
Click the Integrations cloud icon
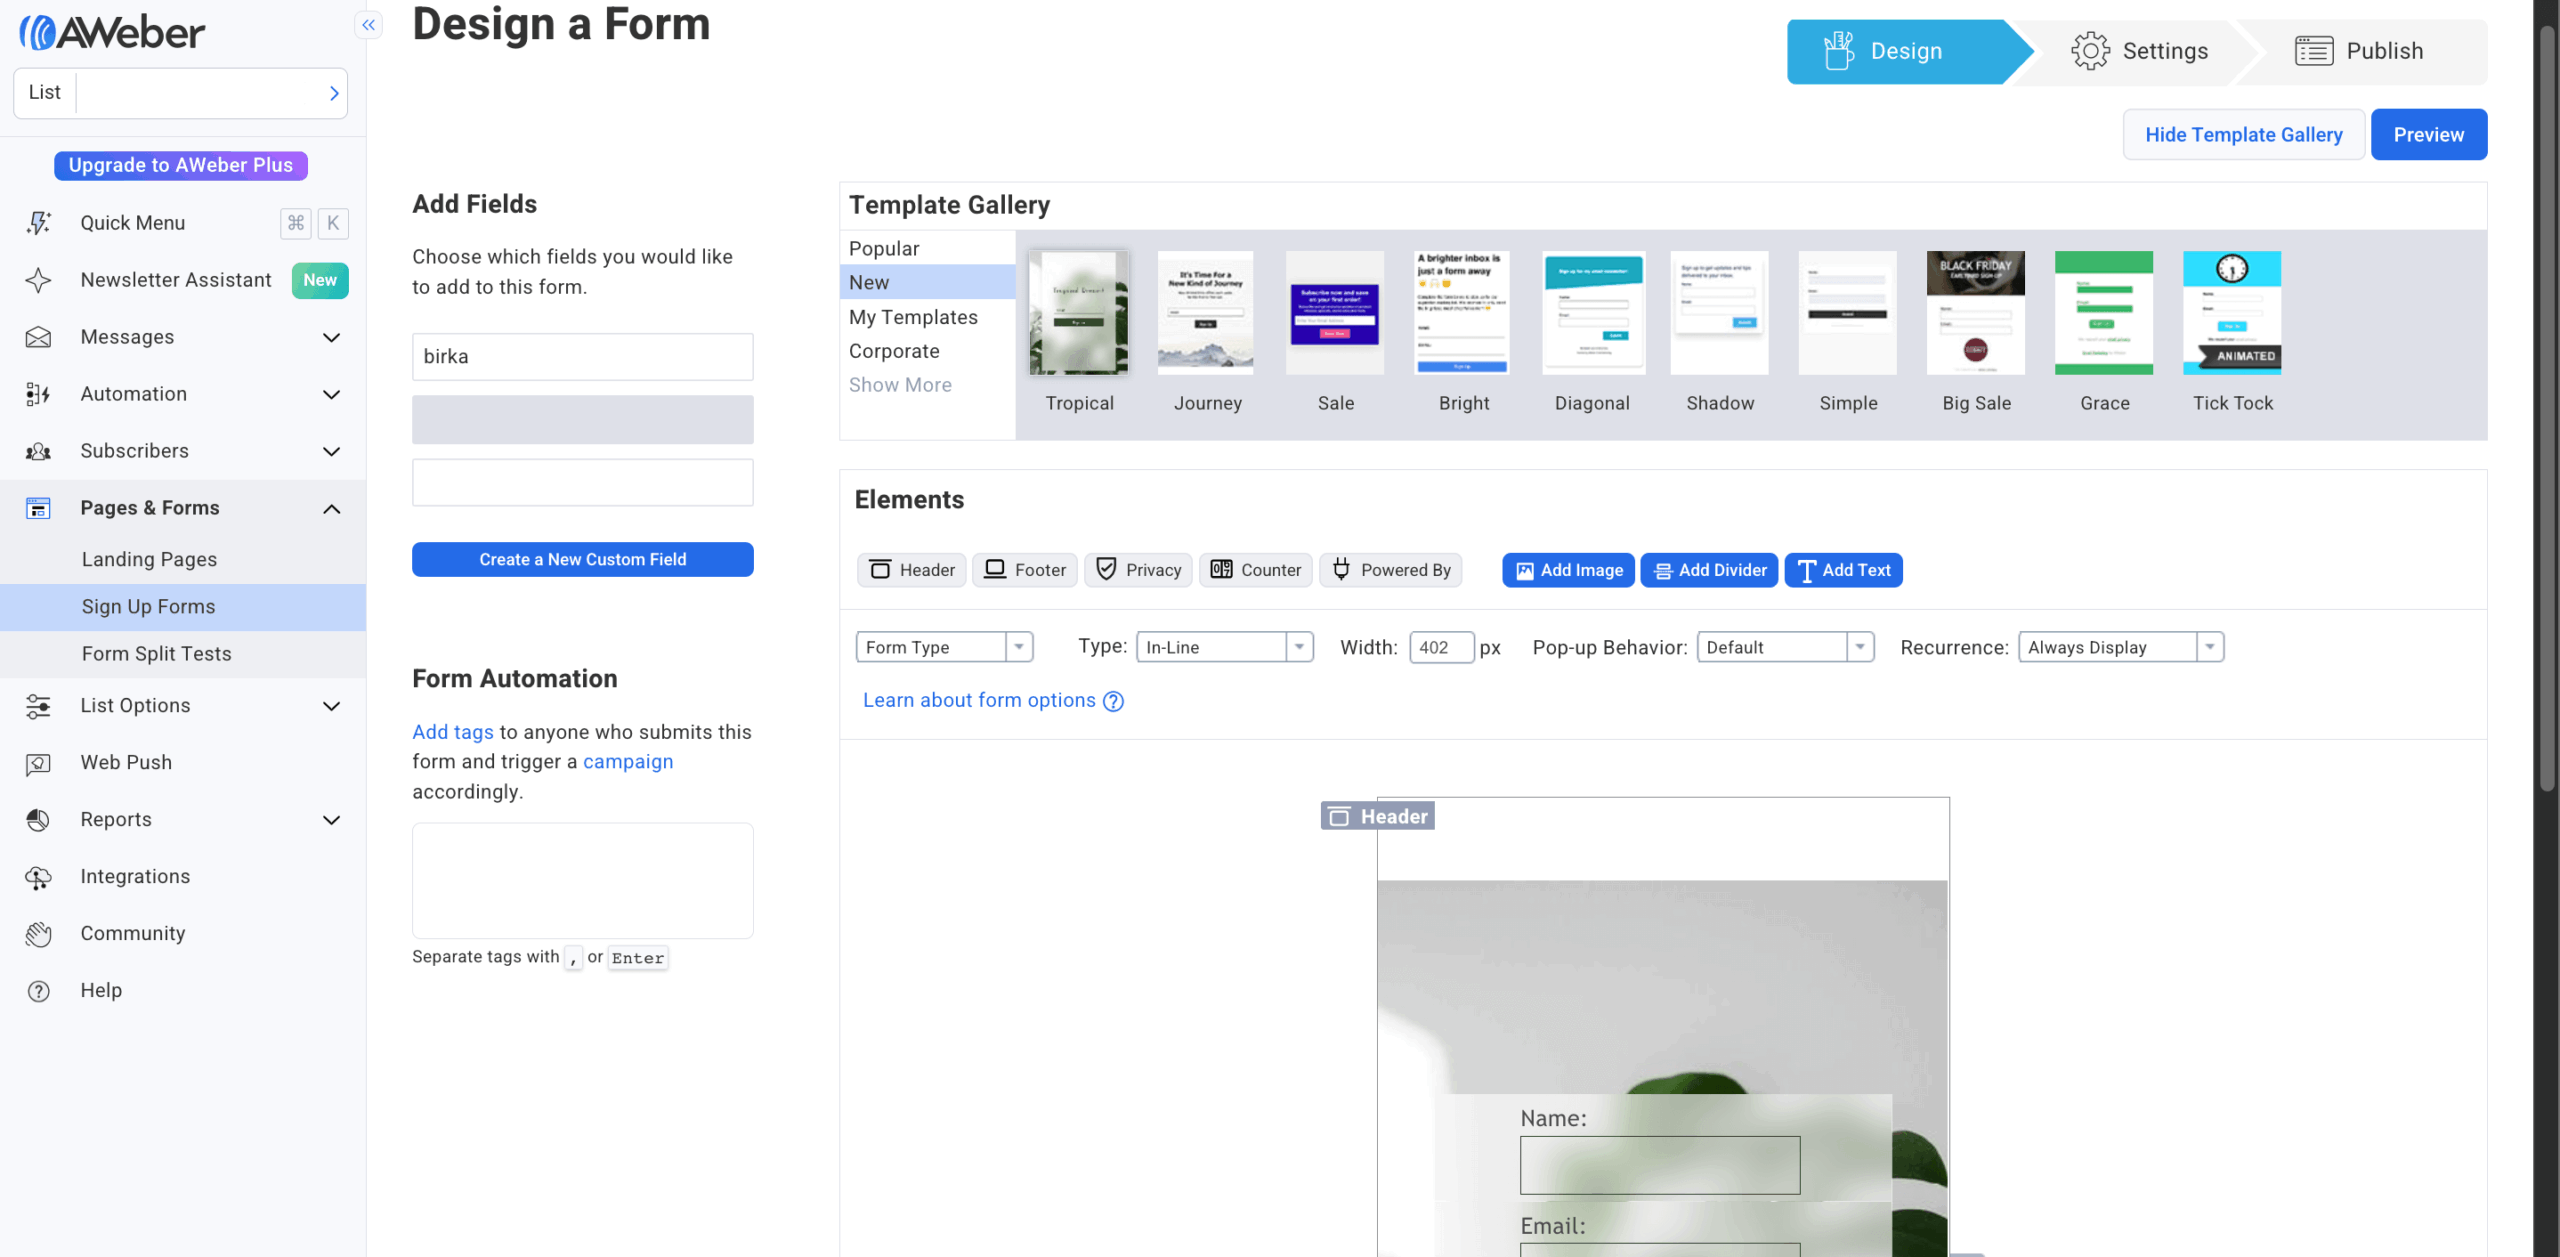tap(38, 877)
